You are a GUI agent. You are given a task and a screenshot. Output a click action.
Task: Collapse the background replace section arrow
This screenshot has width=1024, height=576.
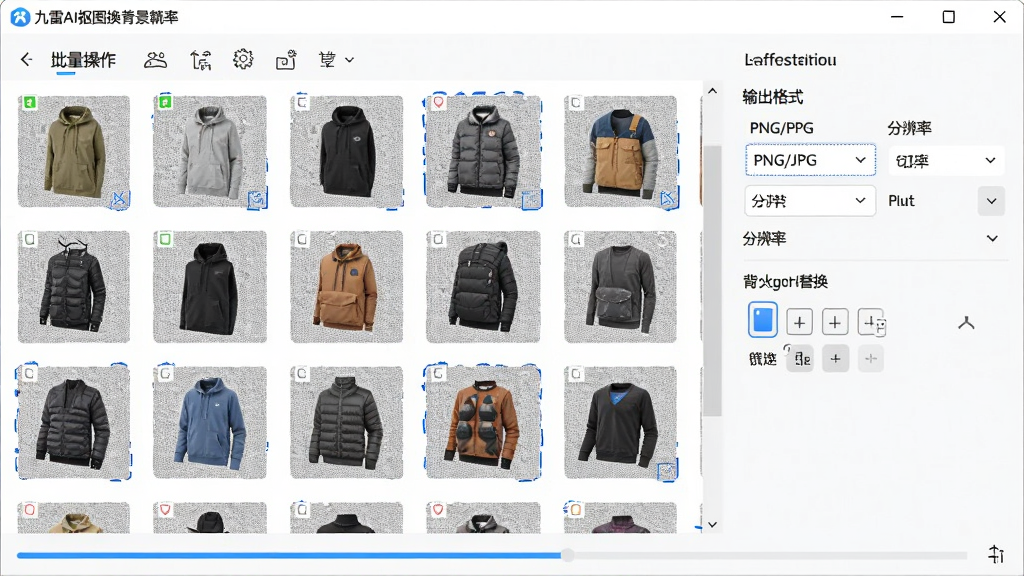966,323
